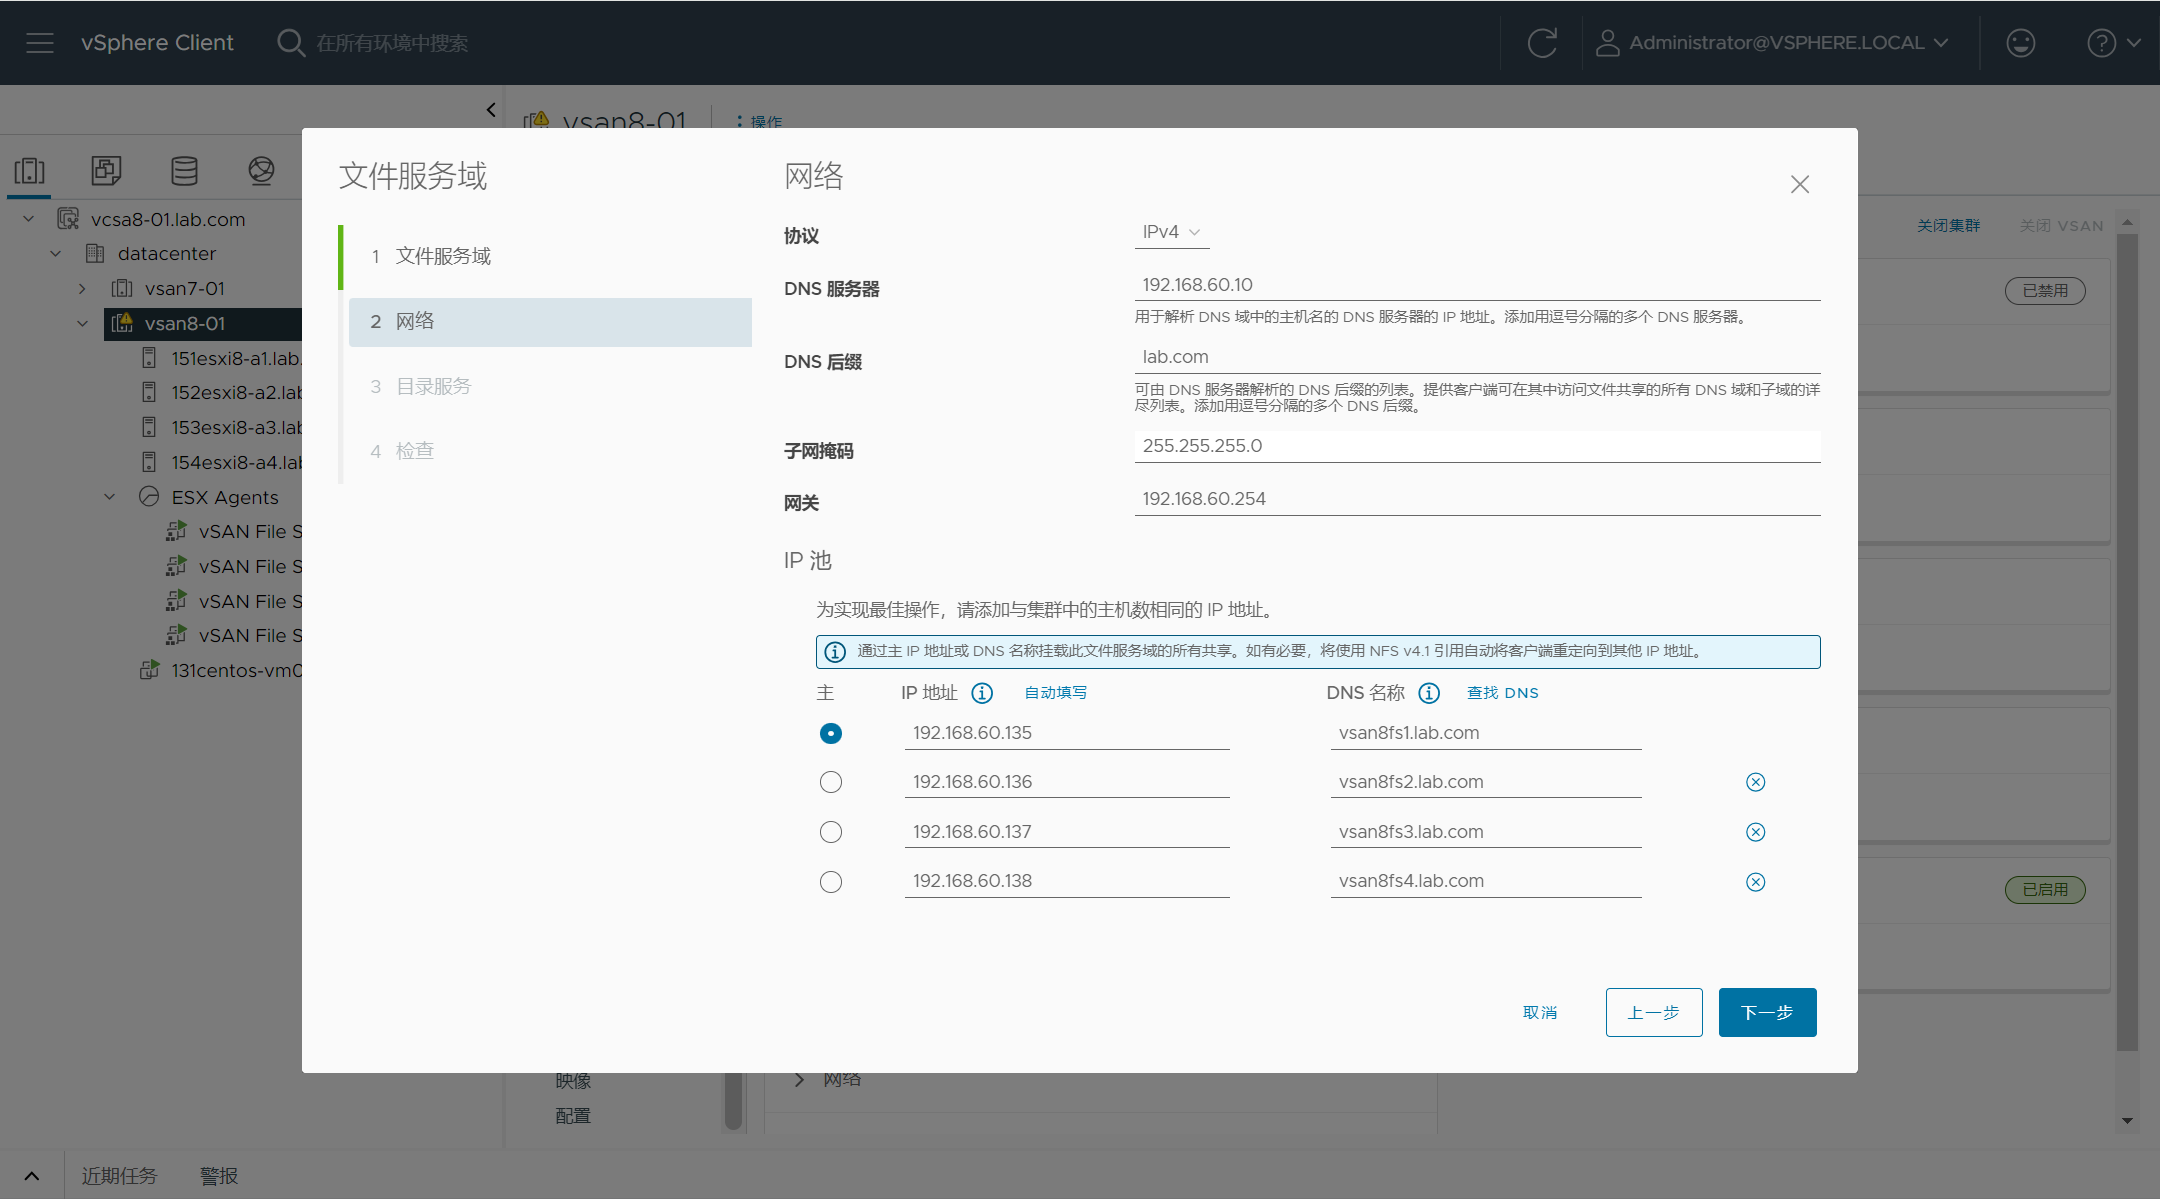
Task: Edit the vsan8fs3.lab.com DNS name field
Action: (x=1486, y=832)
